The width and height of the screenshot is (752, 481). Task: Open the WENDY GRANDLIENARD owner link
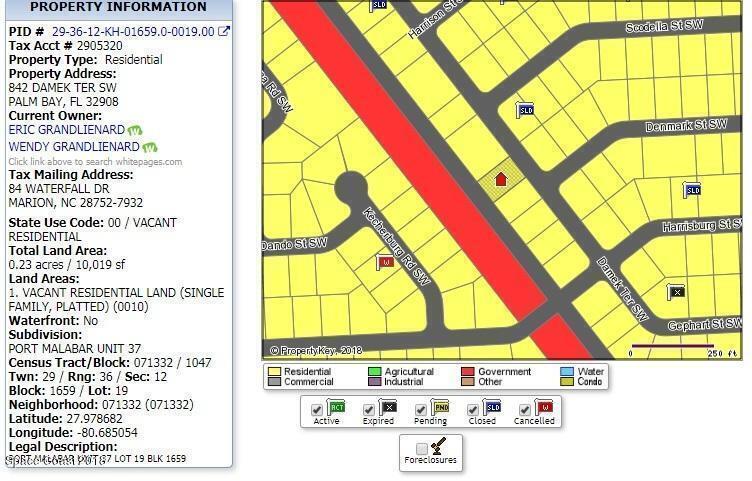74,147
